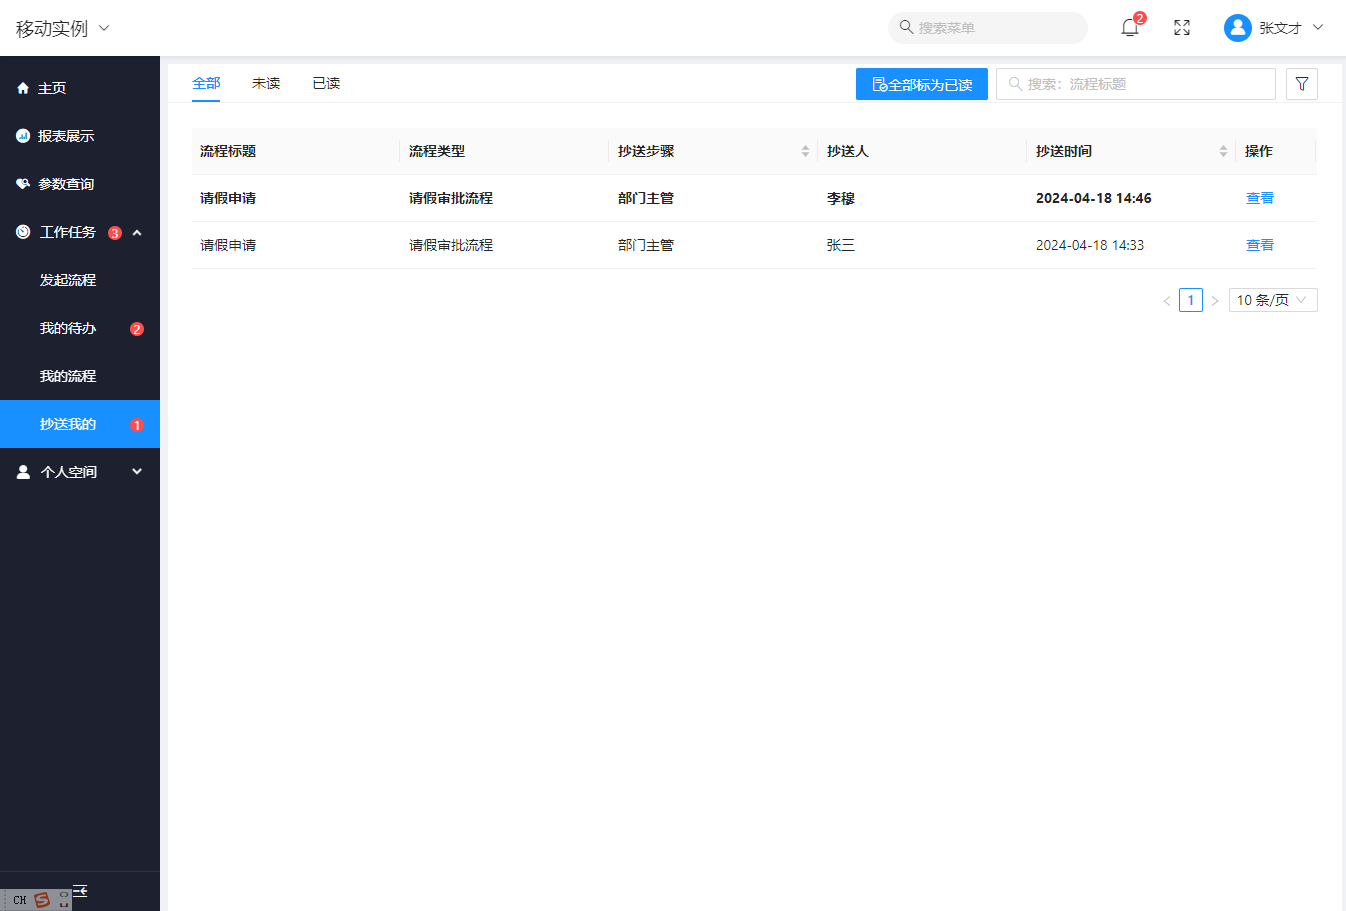Open the 10 条/页 page size dropdown
The height and width of the screenshot is (911, 1346).
pos(1272,300)
